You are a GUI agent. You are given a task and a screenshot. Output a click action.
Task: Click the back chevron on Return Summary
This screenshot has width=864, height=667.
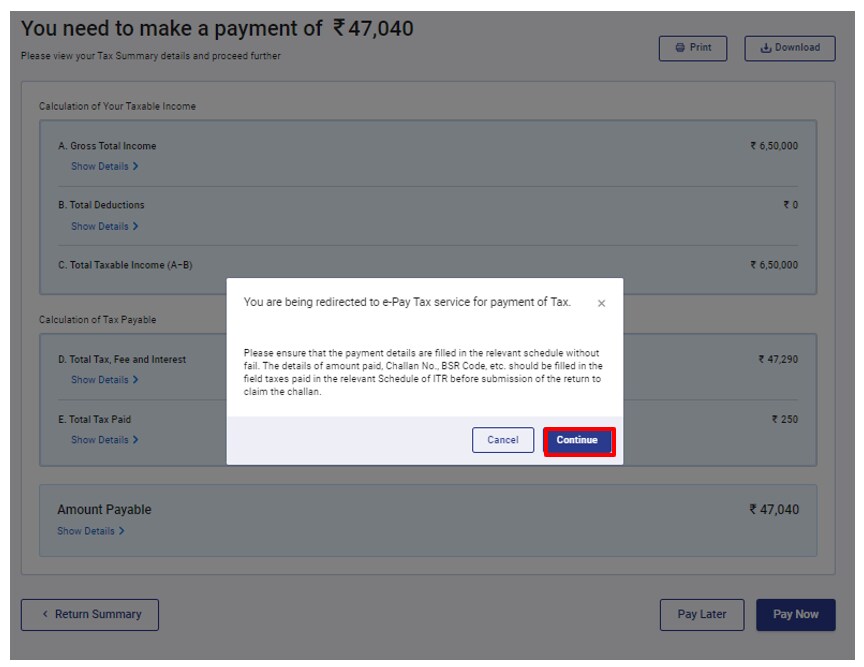pyautogui.click(x=45, y=614)
